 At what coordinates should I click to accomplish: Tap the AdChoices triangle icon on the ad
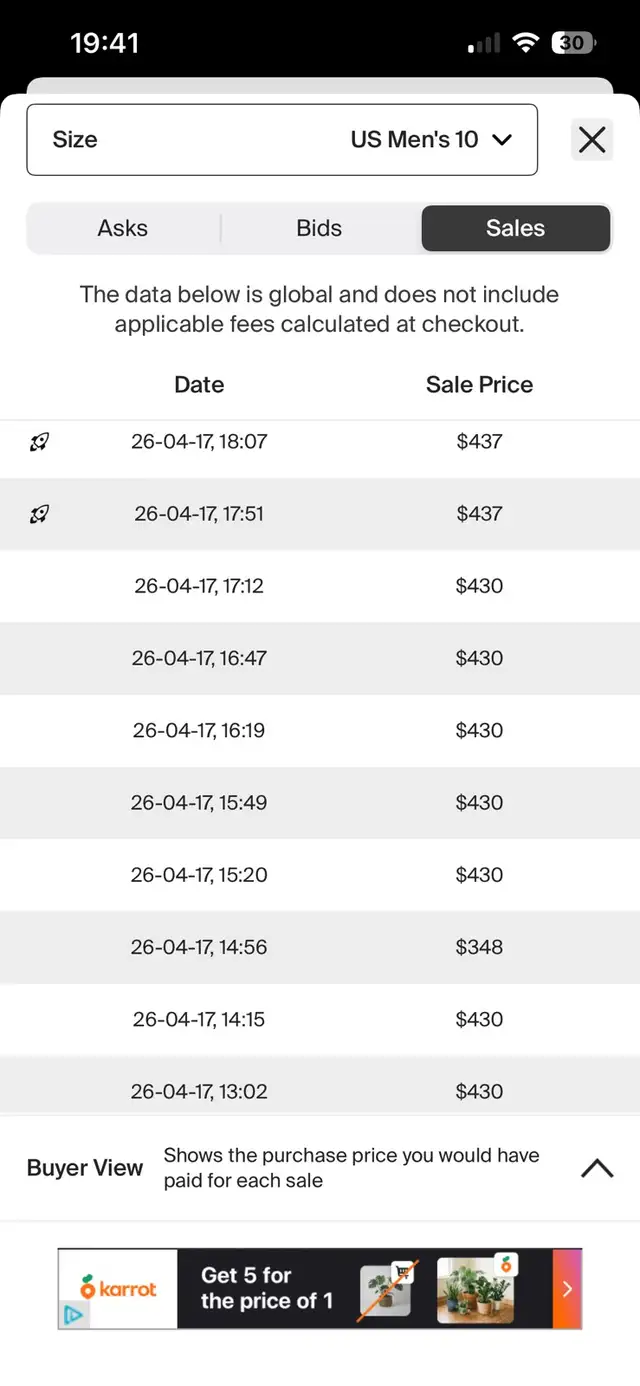point(73,1315)
